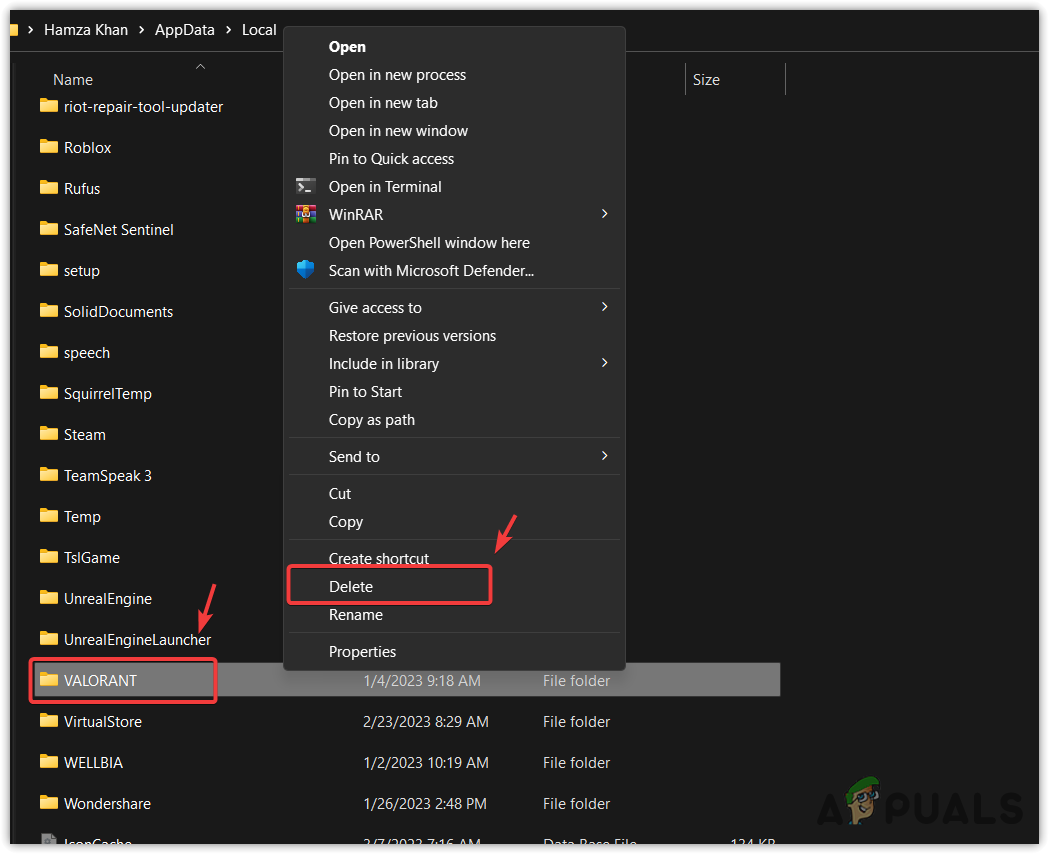Image resolution: width=1049 pixels, height=854 pixels.
Task: Click the yellow folder icon beside Wondershare
Action: pyautogui.click(x=48, y=803)
